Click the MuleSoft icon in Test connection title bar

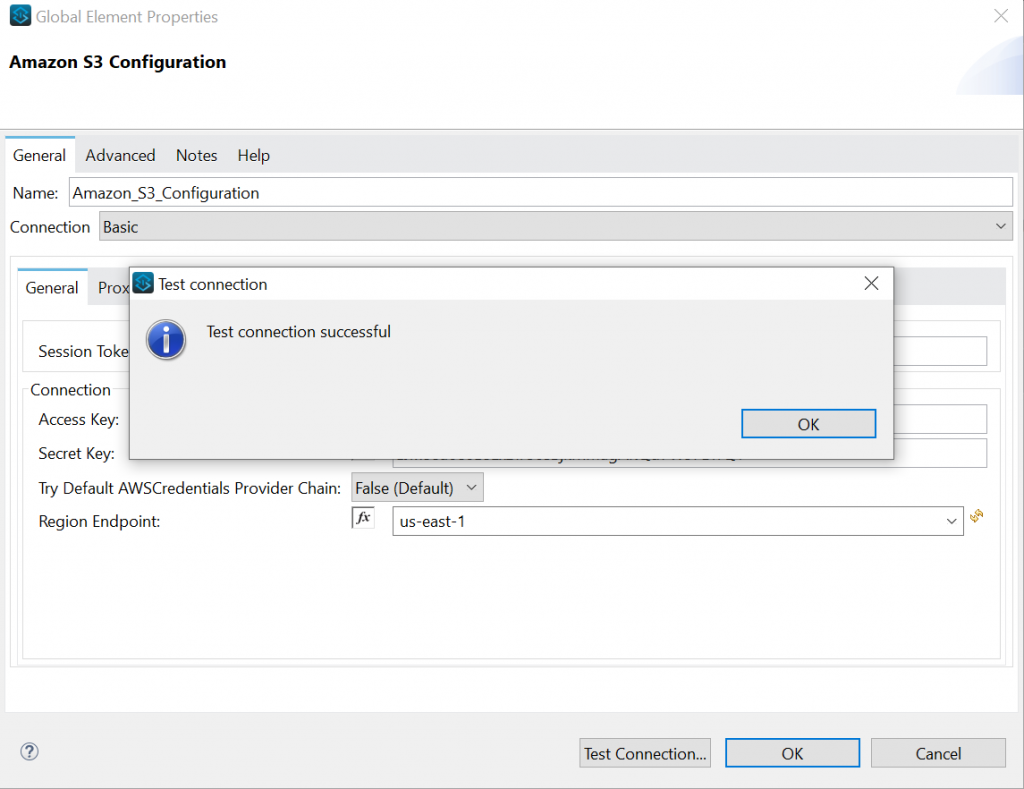142,283
